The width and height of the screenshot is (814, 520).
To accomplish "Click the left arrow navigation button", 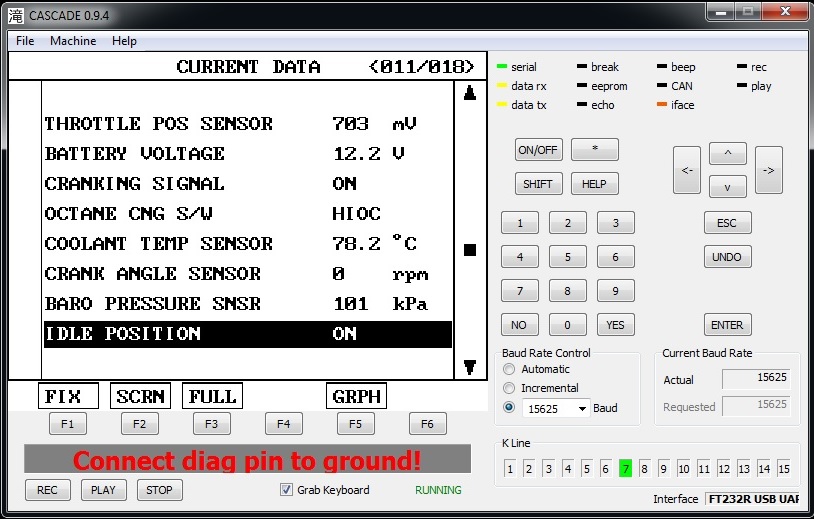I will (687, 170).
